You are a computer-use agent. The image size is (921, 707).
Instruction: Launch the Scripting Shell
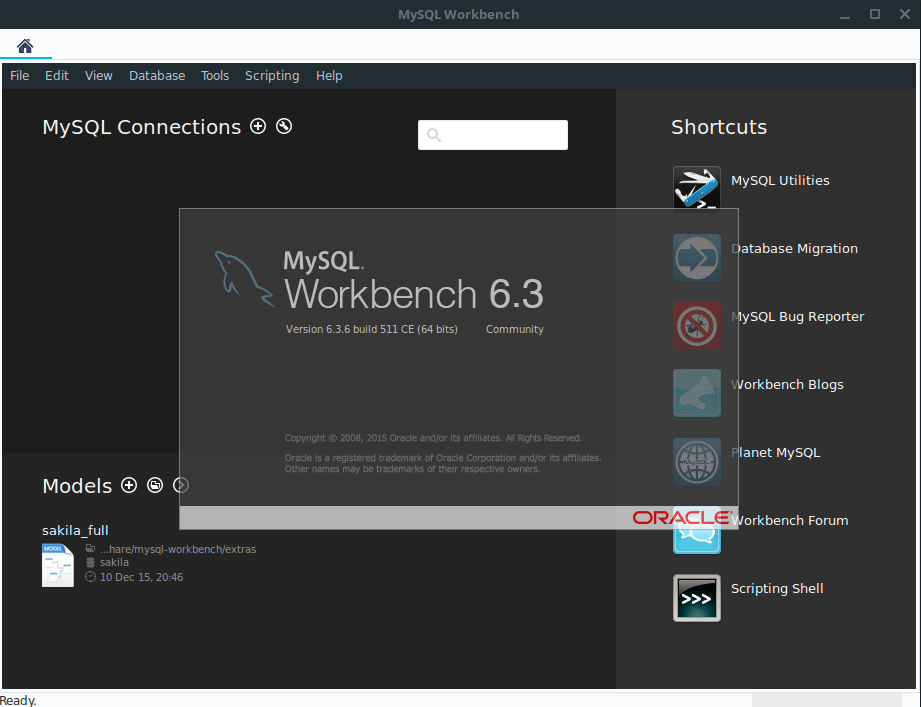click(x=696, y=597)
